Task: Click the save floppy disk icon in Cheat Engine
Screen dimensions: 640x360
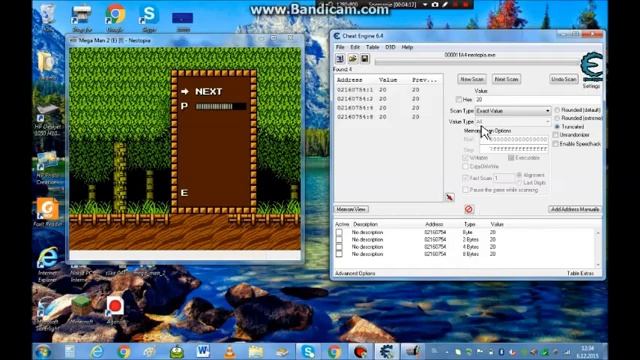Action: point(364,59)
